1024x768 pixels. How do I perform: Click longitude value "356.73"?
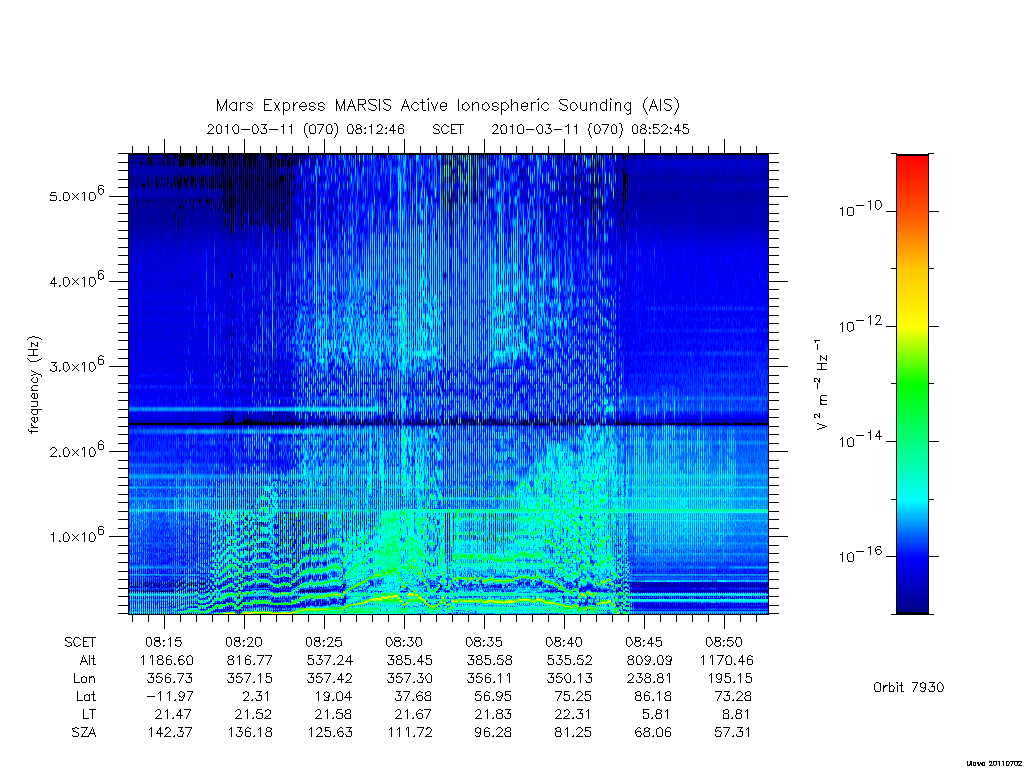(x=170, y=679)
